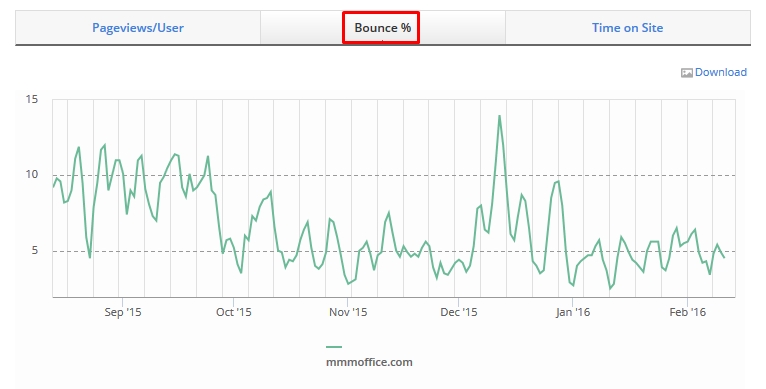The height and width of the screenshot is (389, 766).
Task: Click the Dec '15 axis label
Action: tap(458, 312)
